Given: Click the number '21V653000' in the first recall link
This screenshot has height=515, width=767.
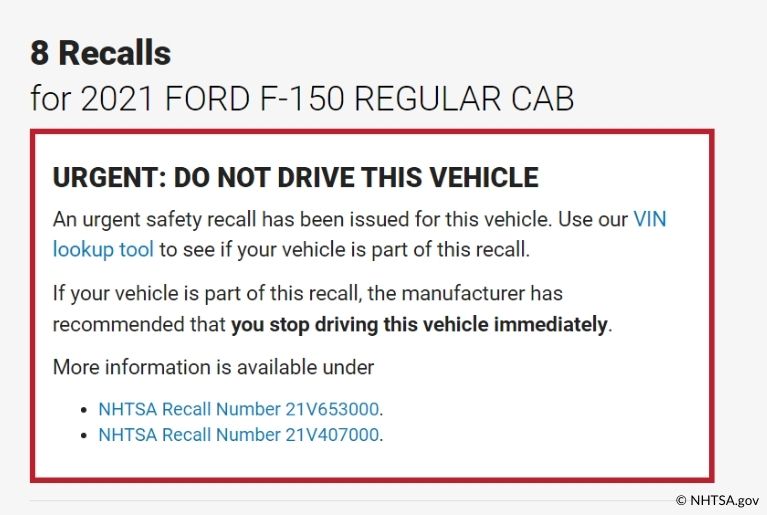Looking at the screenshot, I should coord(332,409).
